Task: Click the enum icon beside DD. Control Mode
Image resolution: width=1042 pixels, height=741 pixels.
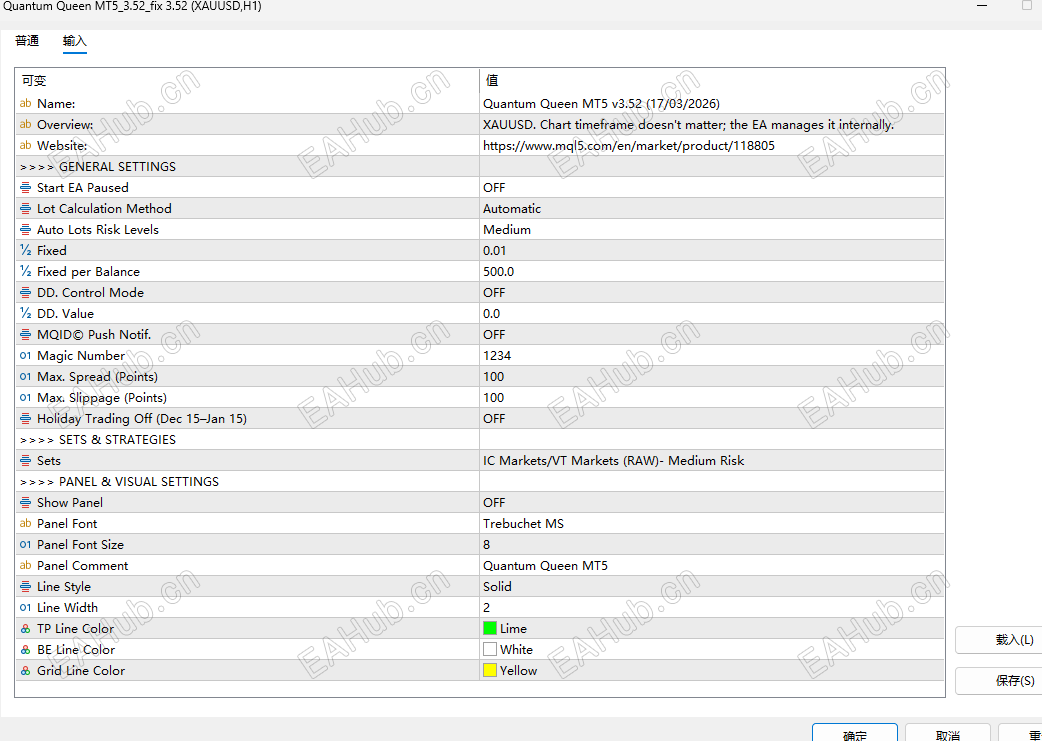Action: point(25,292)
